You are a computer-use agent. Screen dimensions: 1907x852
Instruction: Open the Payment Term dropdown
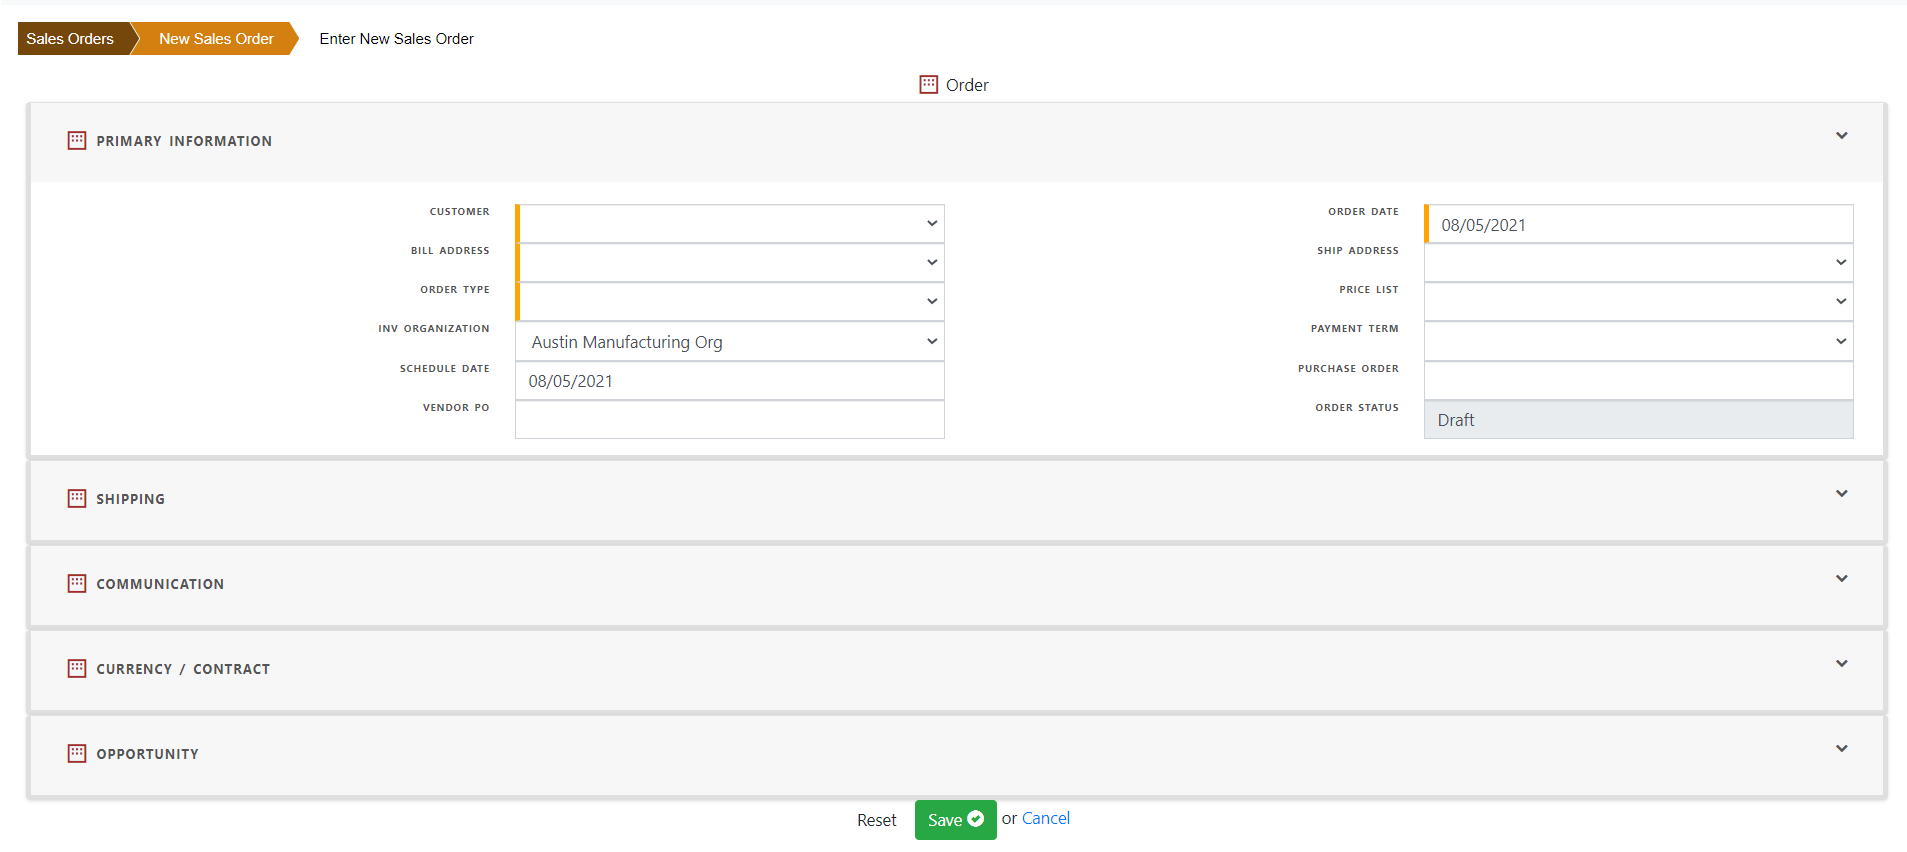point(1639,342)
